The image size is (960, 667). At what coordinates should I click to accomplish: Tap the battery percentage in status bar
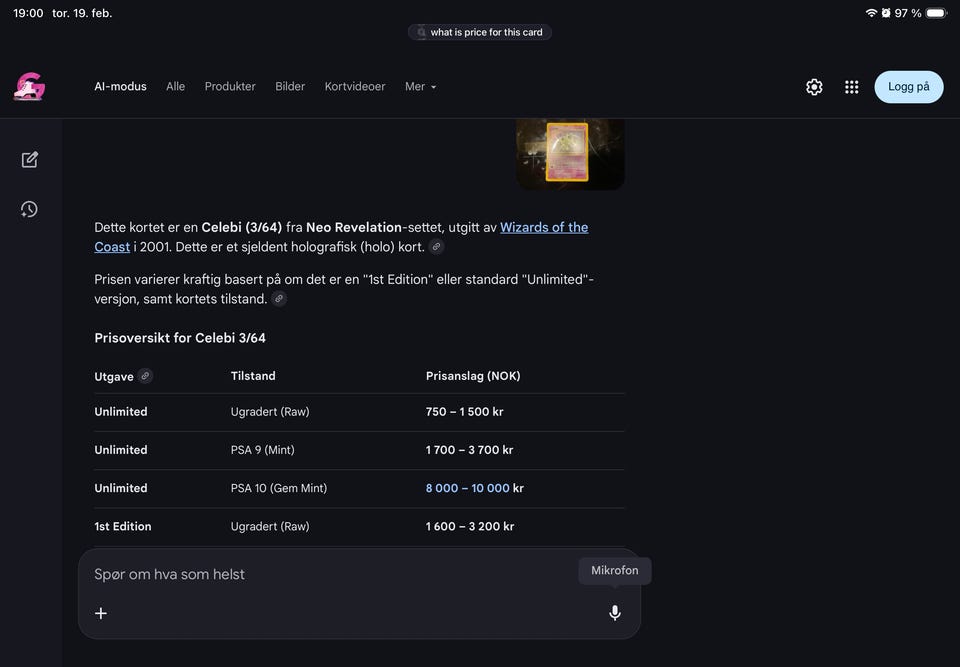[907, 13]
